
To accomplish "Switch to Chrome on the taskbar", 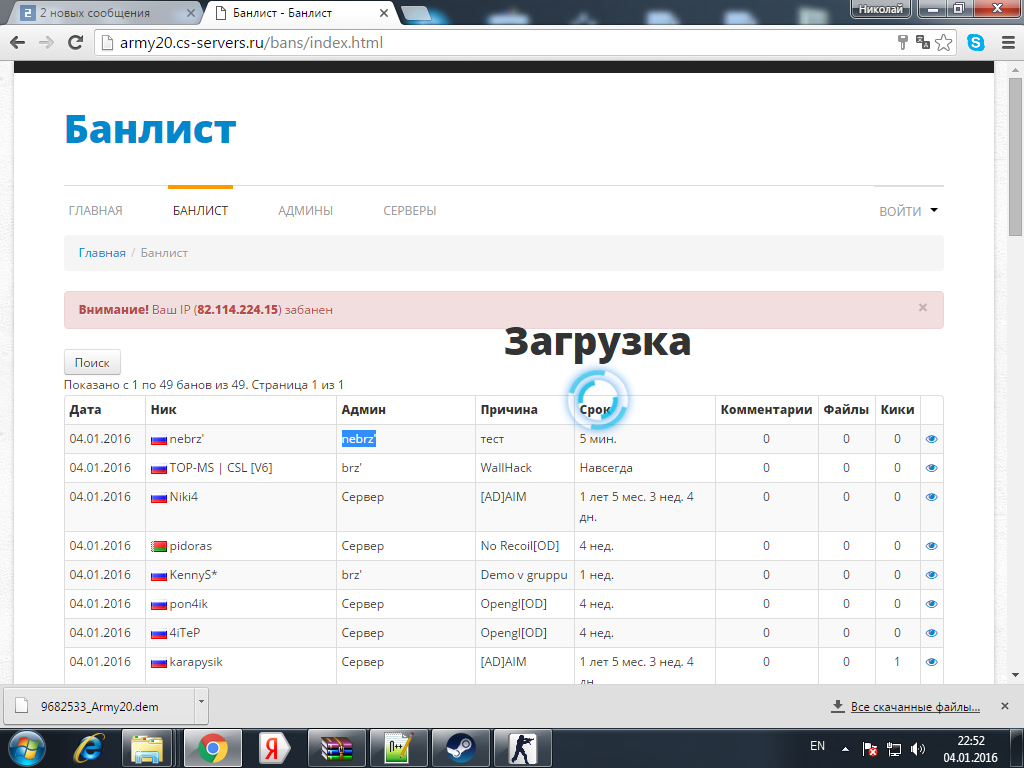I will pyautogui.click(x=213, y=748).
